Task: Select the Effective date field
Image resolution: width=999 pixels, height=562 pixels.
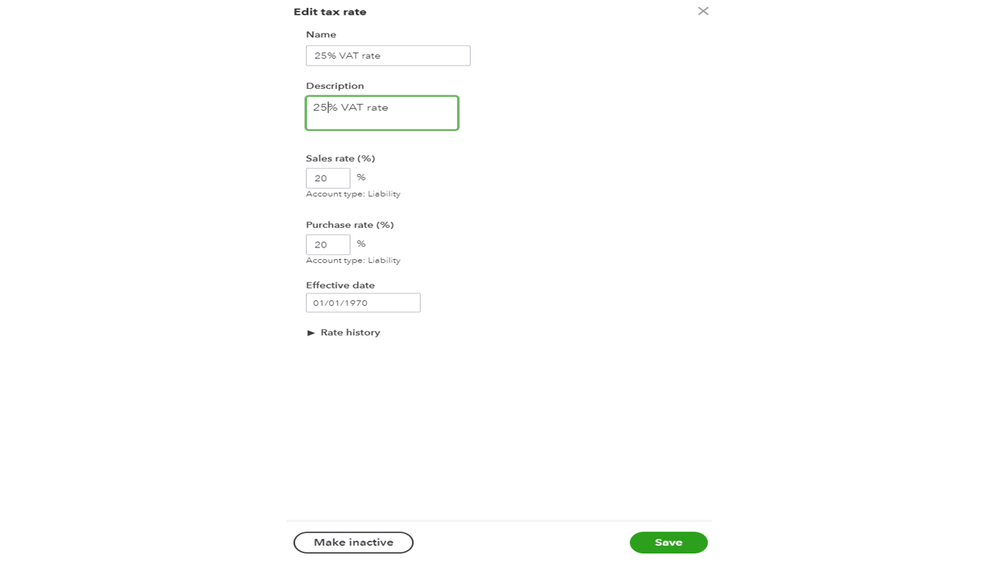Action: [362, 303]
